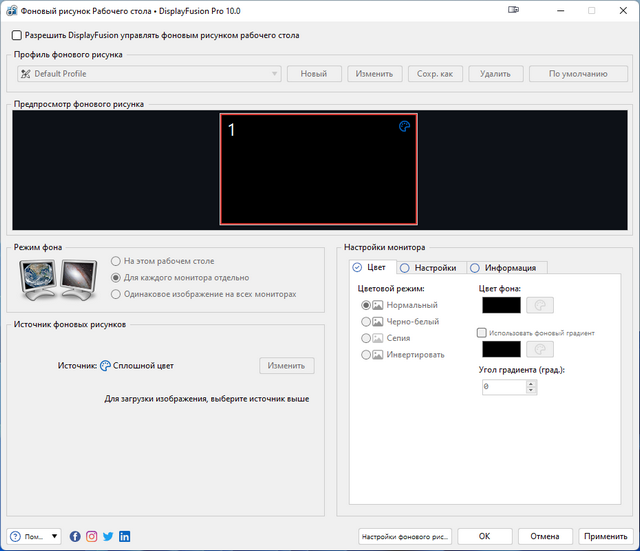Image resolution: width=640 pixels, height=551 pixels.
Task: Click palette icon in monitor 1 preview
Action: coord(404,127)
